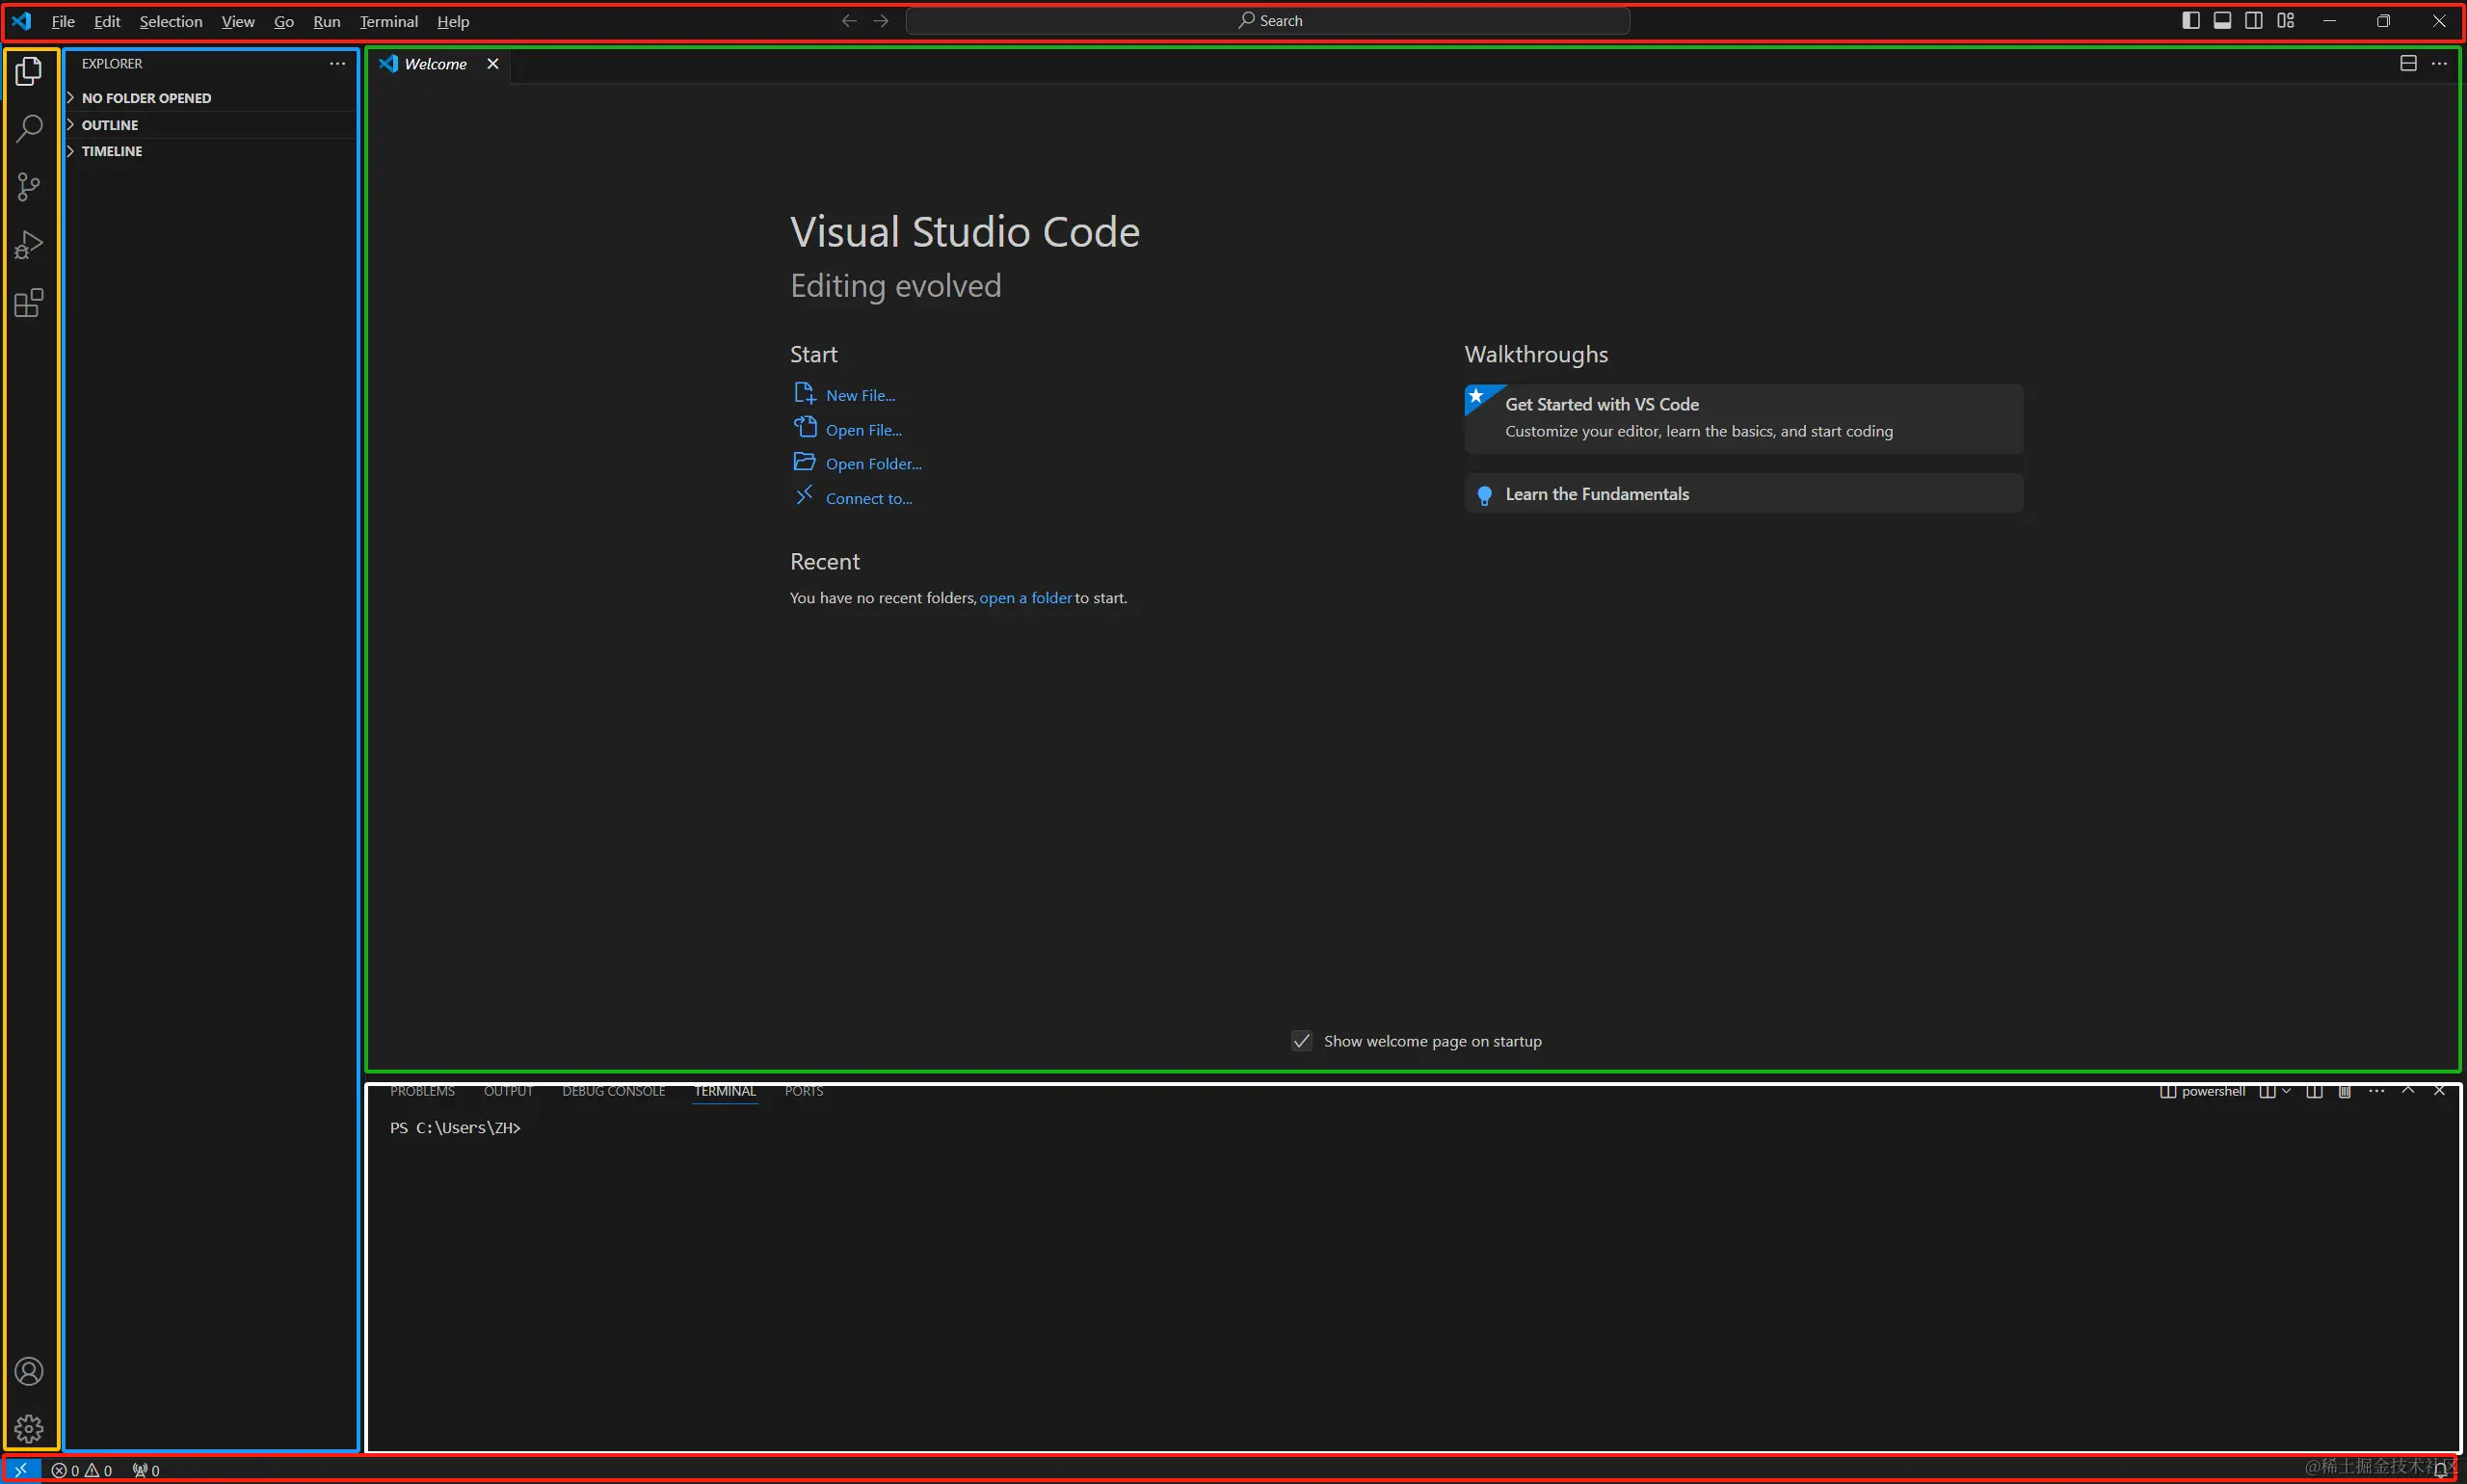Open the Manage gear menu
2467x1484 pixels.
(x=29, y=1428)
